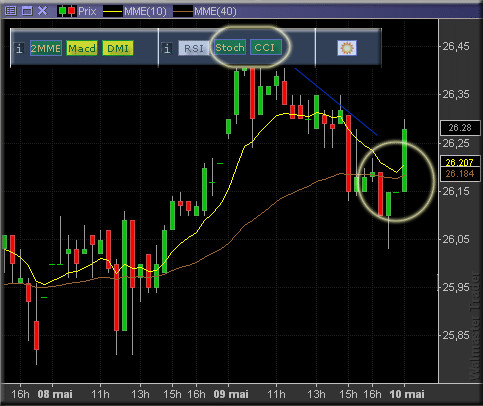483x406 pixels.
Task: Toggle the DMI indicator
Action: (118, 48)
